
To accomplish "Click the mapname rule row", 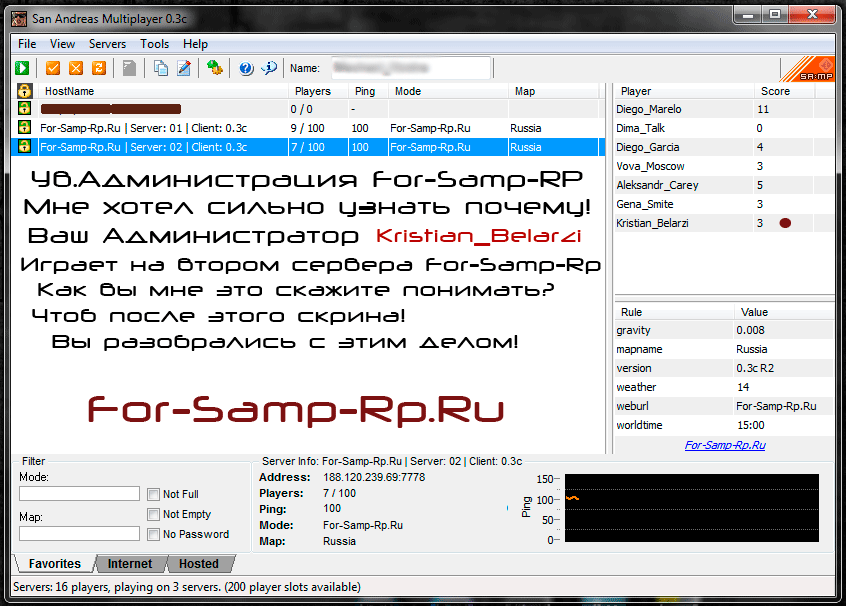I will (x=725, y=349).
